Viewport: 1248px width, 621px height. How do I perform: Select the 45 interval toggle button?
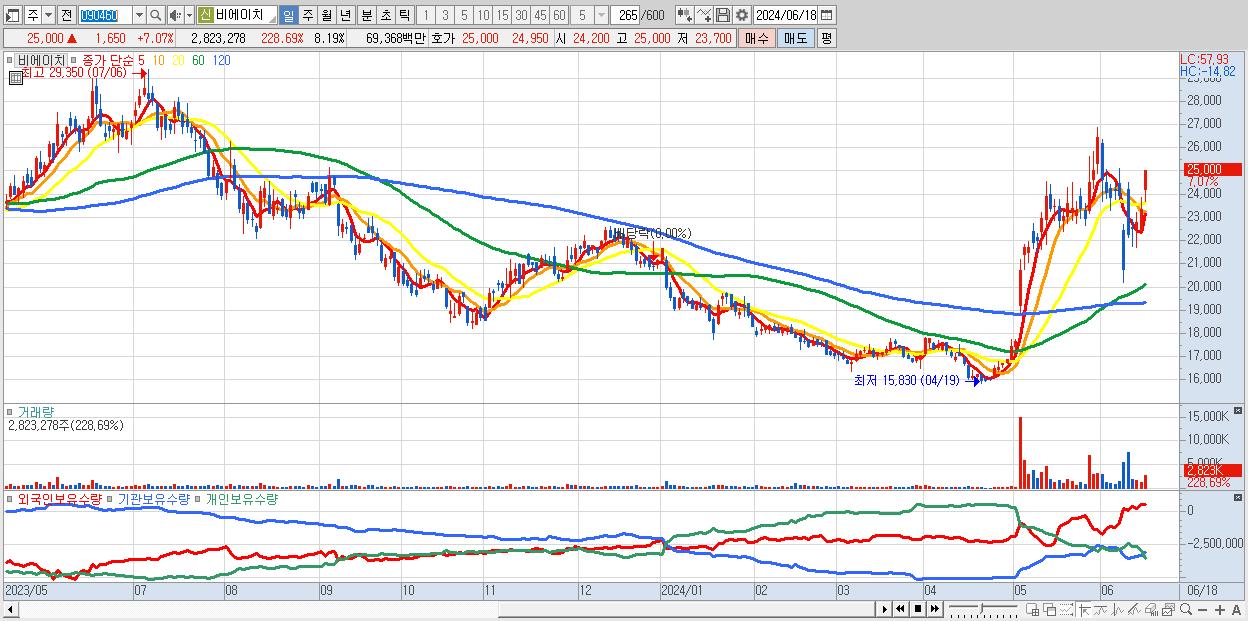(x=540, y=16)
